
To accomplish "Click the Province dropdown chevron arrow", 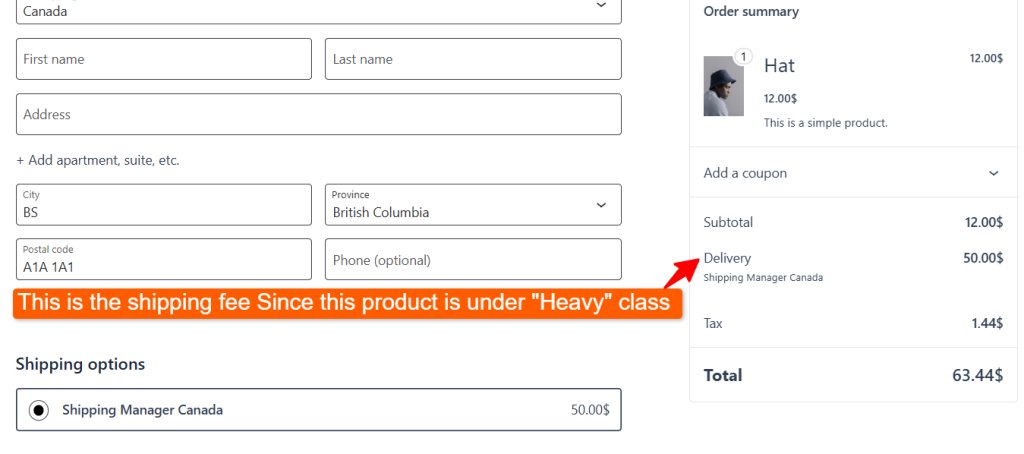I will [601, 205].
